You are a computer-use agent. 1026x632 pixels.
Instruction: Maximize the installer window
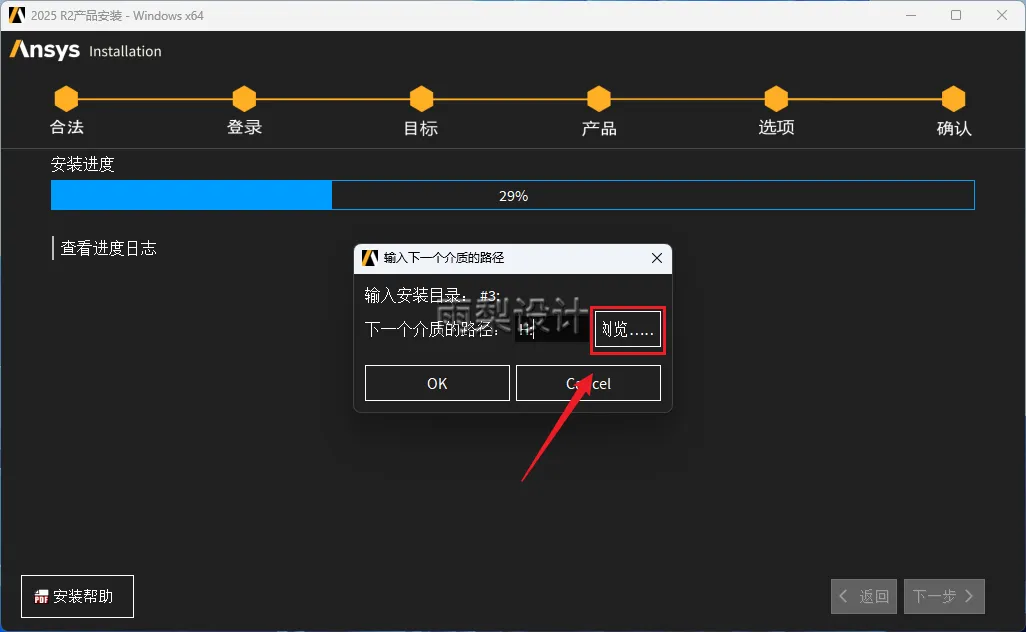pyautogui.click(x=956, y=15)
